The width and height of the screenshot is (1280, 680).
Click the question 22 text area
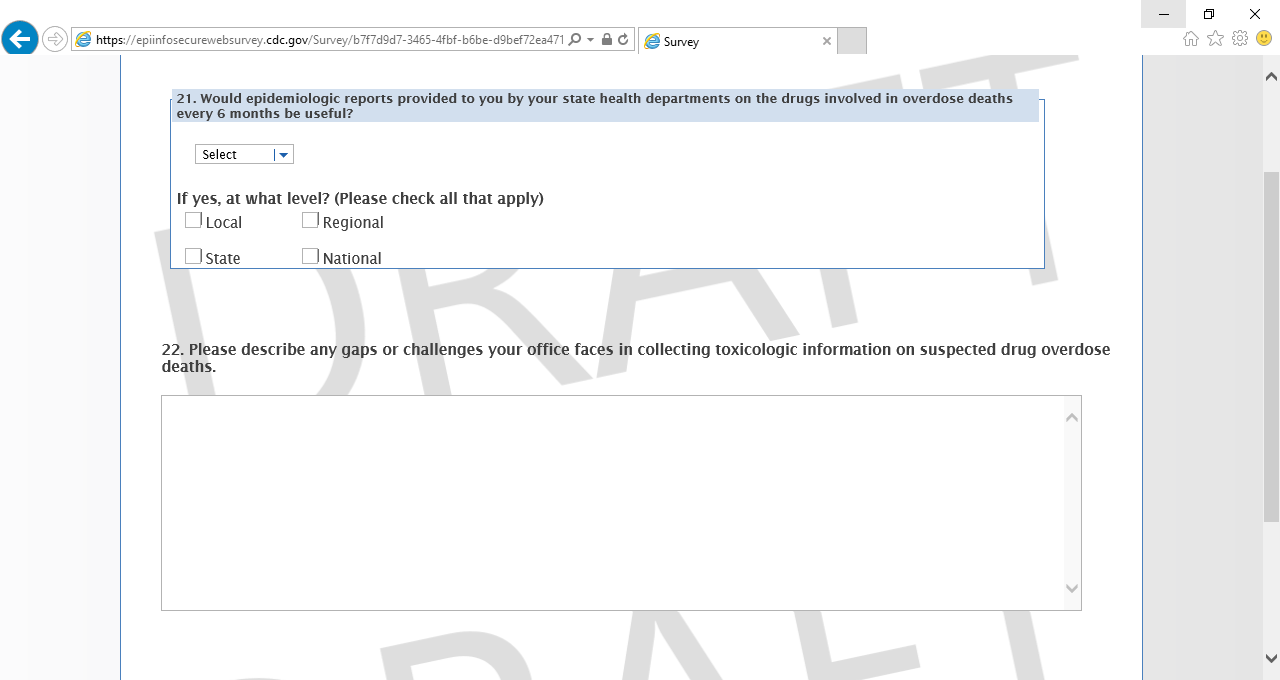pos(621,503)
